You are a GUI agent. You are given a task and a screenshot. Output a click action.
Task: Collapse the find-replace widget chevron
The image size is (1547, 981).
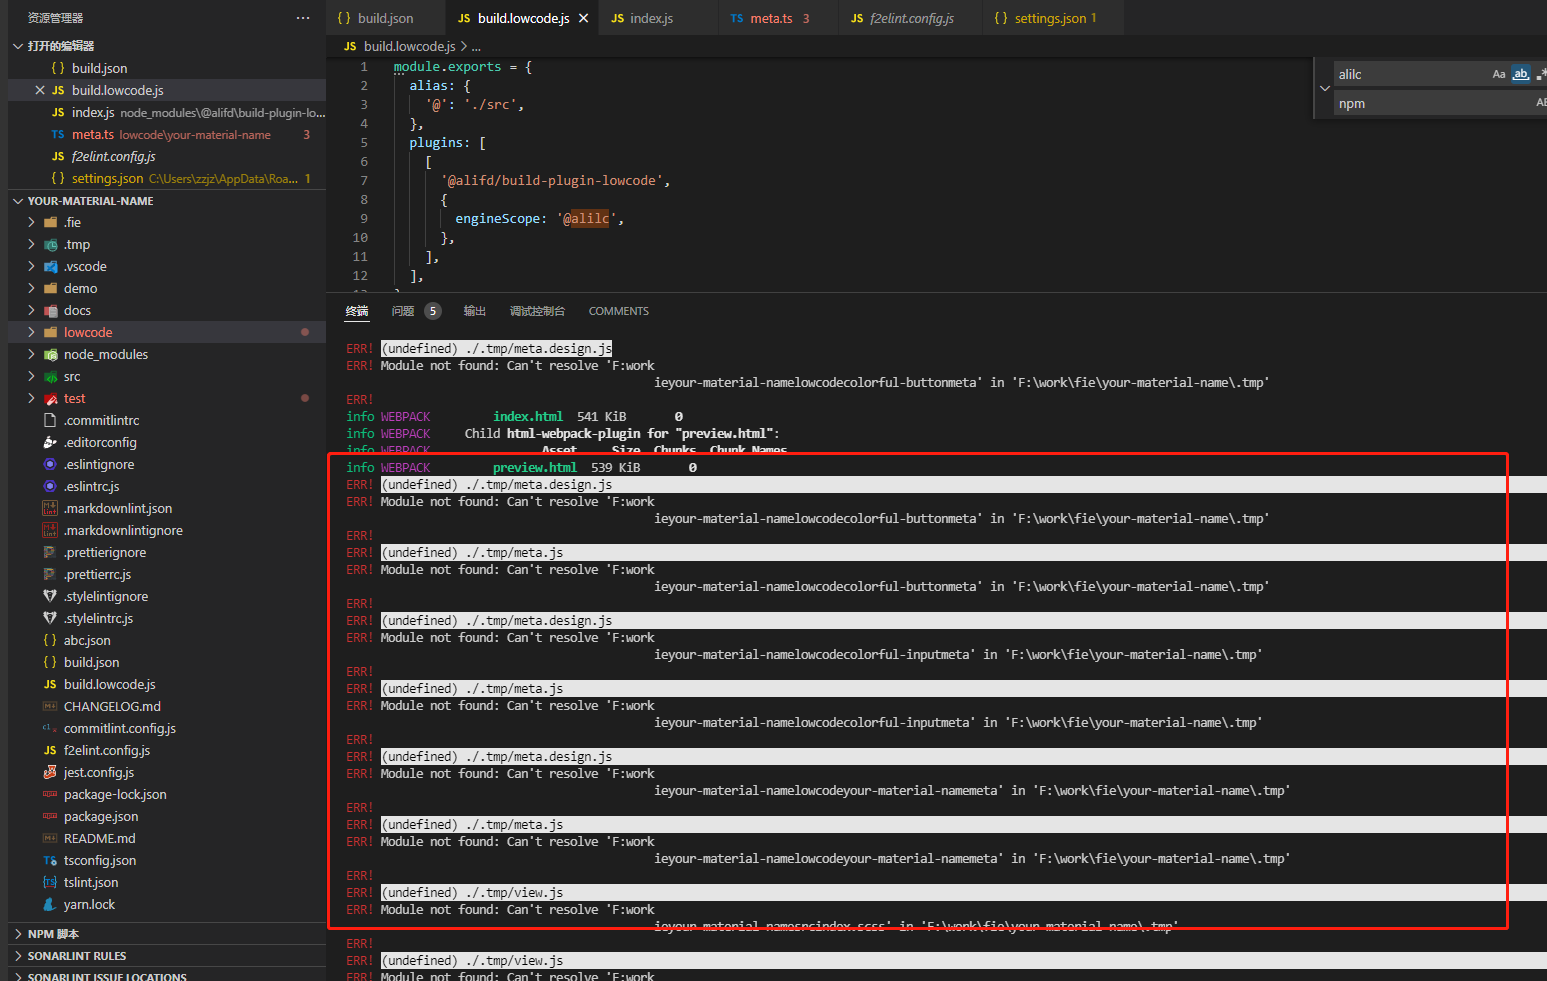click(1324, 88)
